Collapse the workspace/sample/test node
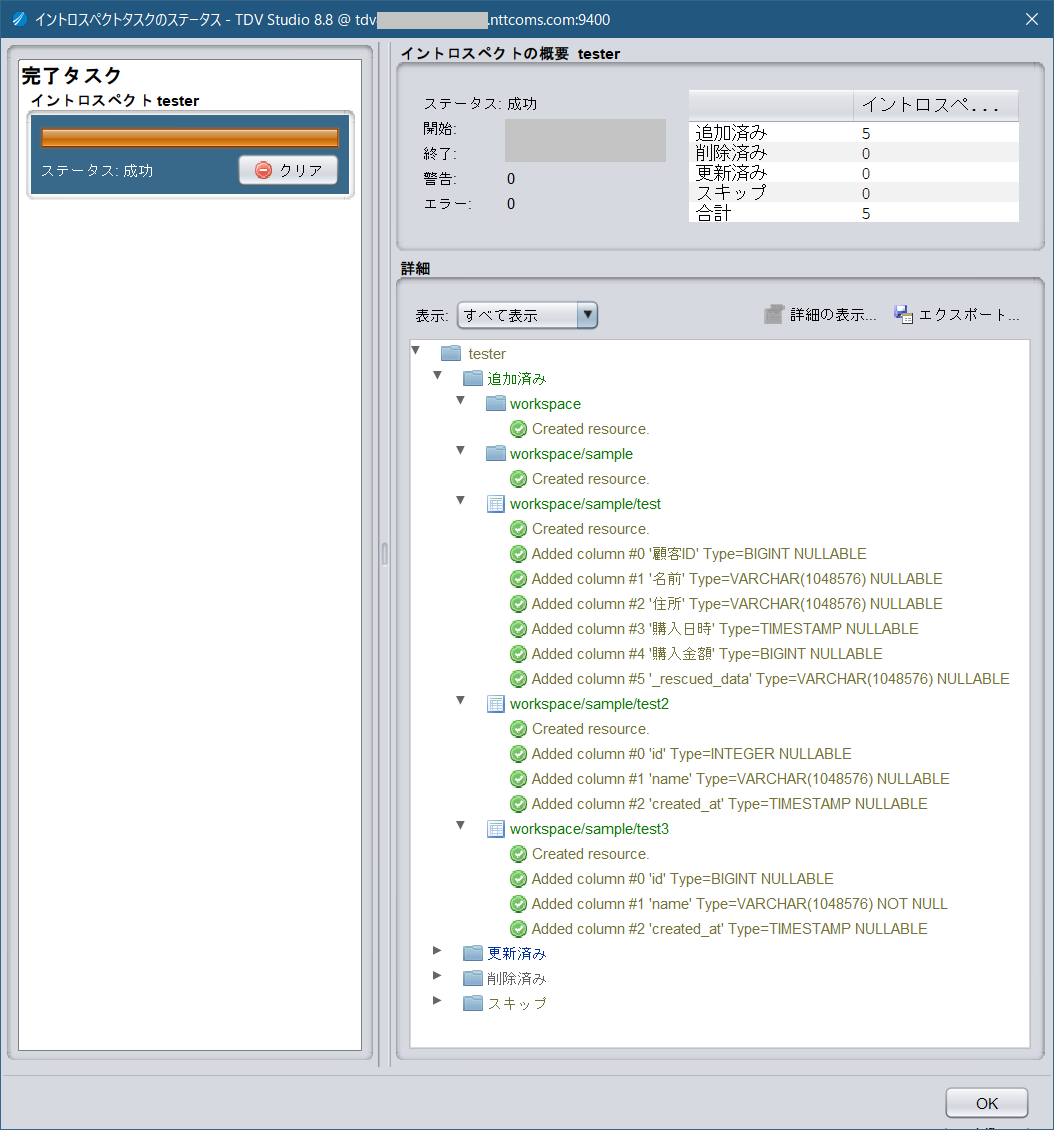This screenshot has height=1130, width=1054. click(x=460, y=501)
